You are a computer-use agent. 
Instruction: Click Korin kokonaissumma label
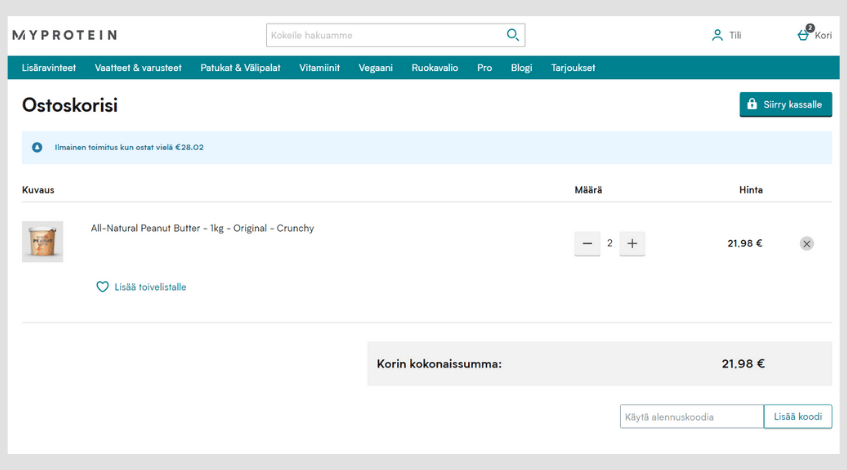click(439, 364)
